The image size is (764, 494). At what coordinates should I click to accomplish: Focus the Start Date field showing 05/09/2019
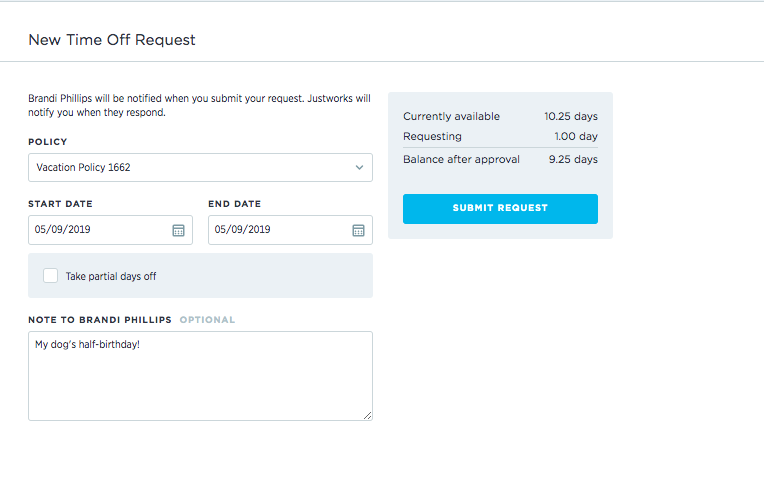(x=110, y=230)
